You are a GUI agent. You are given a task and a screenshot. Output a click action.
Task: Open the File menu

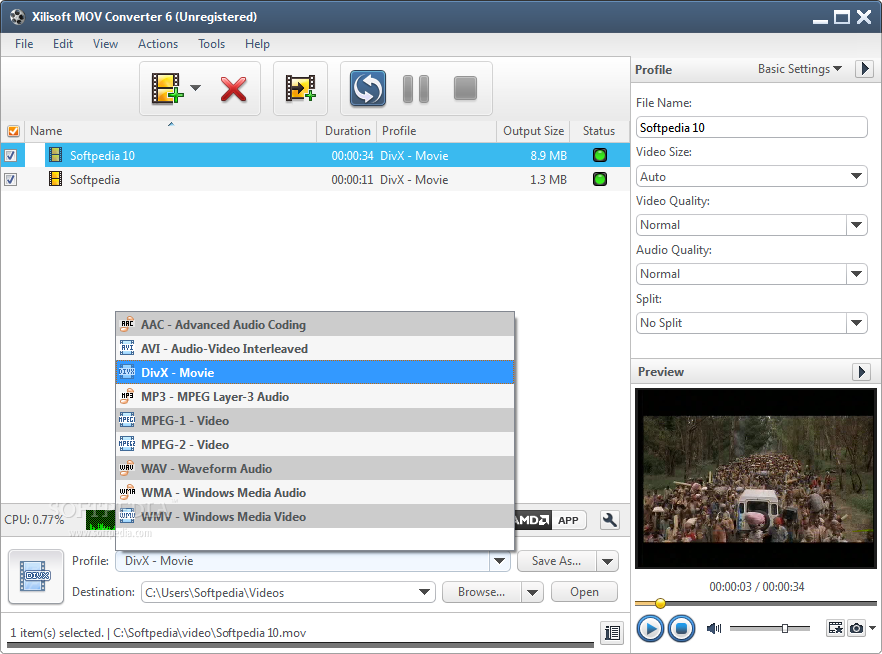pos(24,44)
